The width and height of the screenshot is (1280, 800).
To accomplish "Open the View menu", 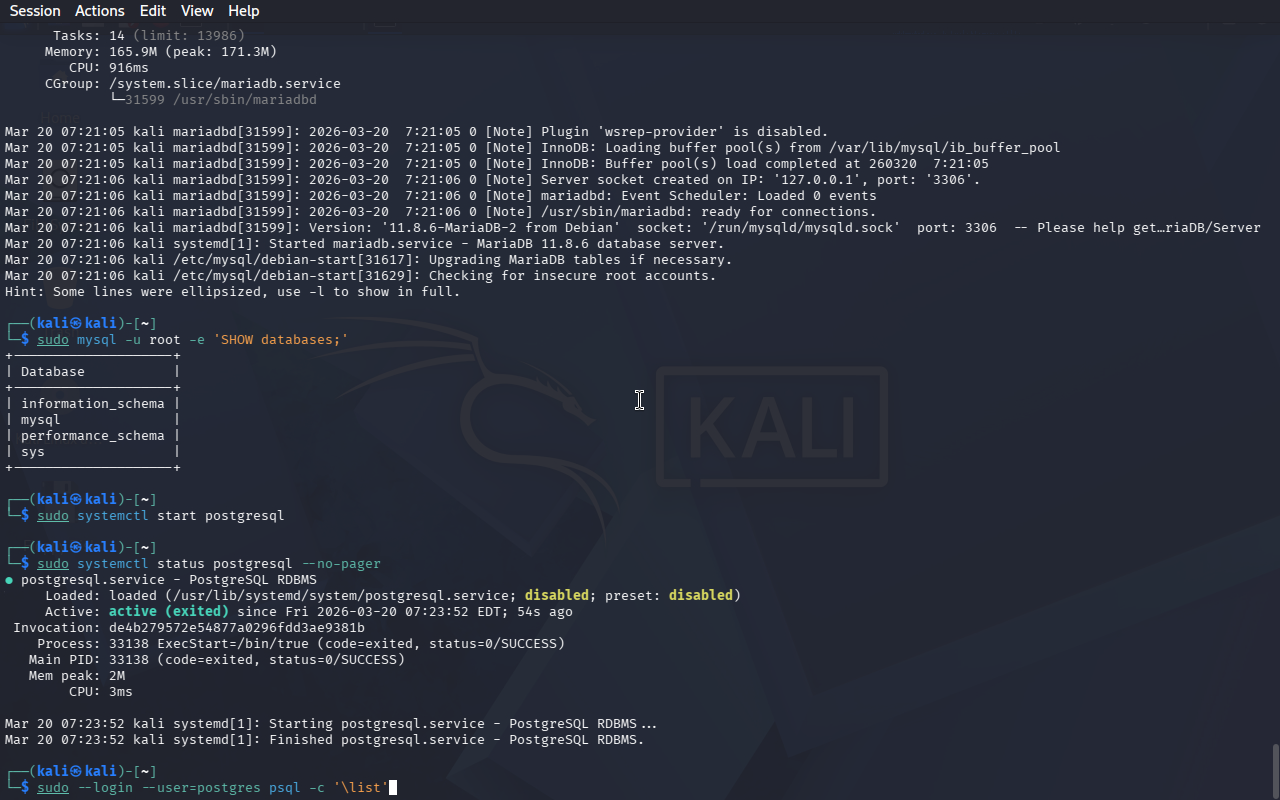I will click(x=197, y=11).
